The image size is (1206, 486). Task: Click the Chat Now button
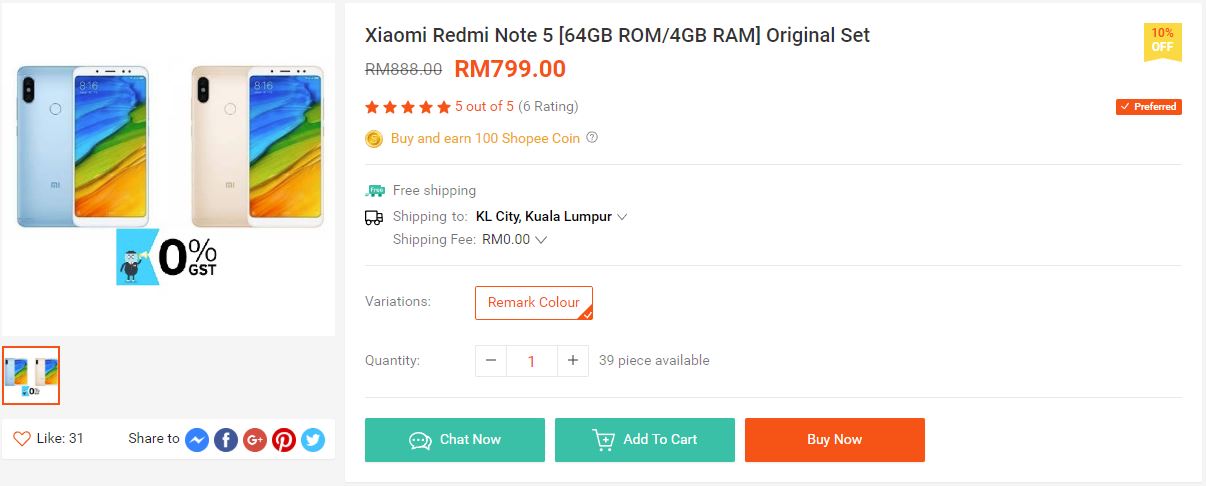tap(454, 440)
